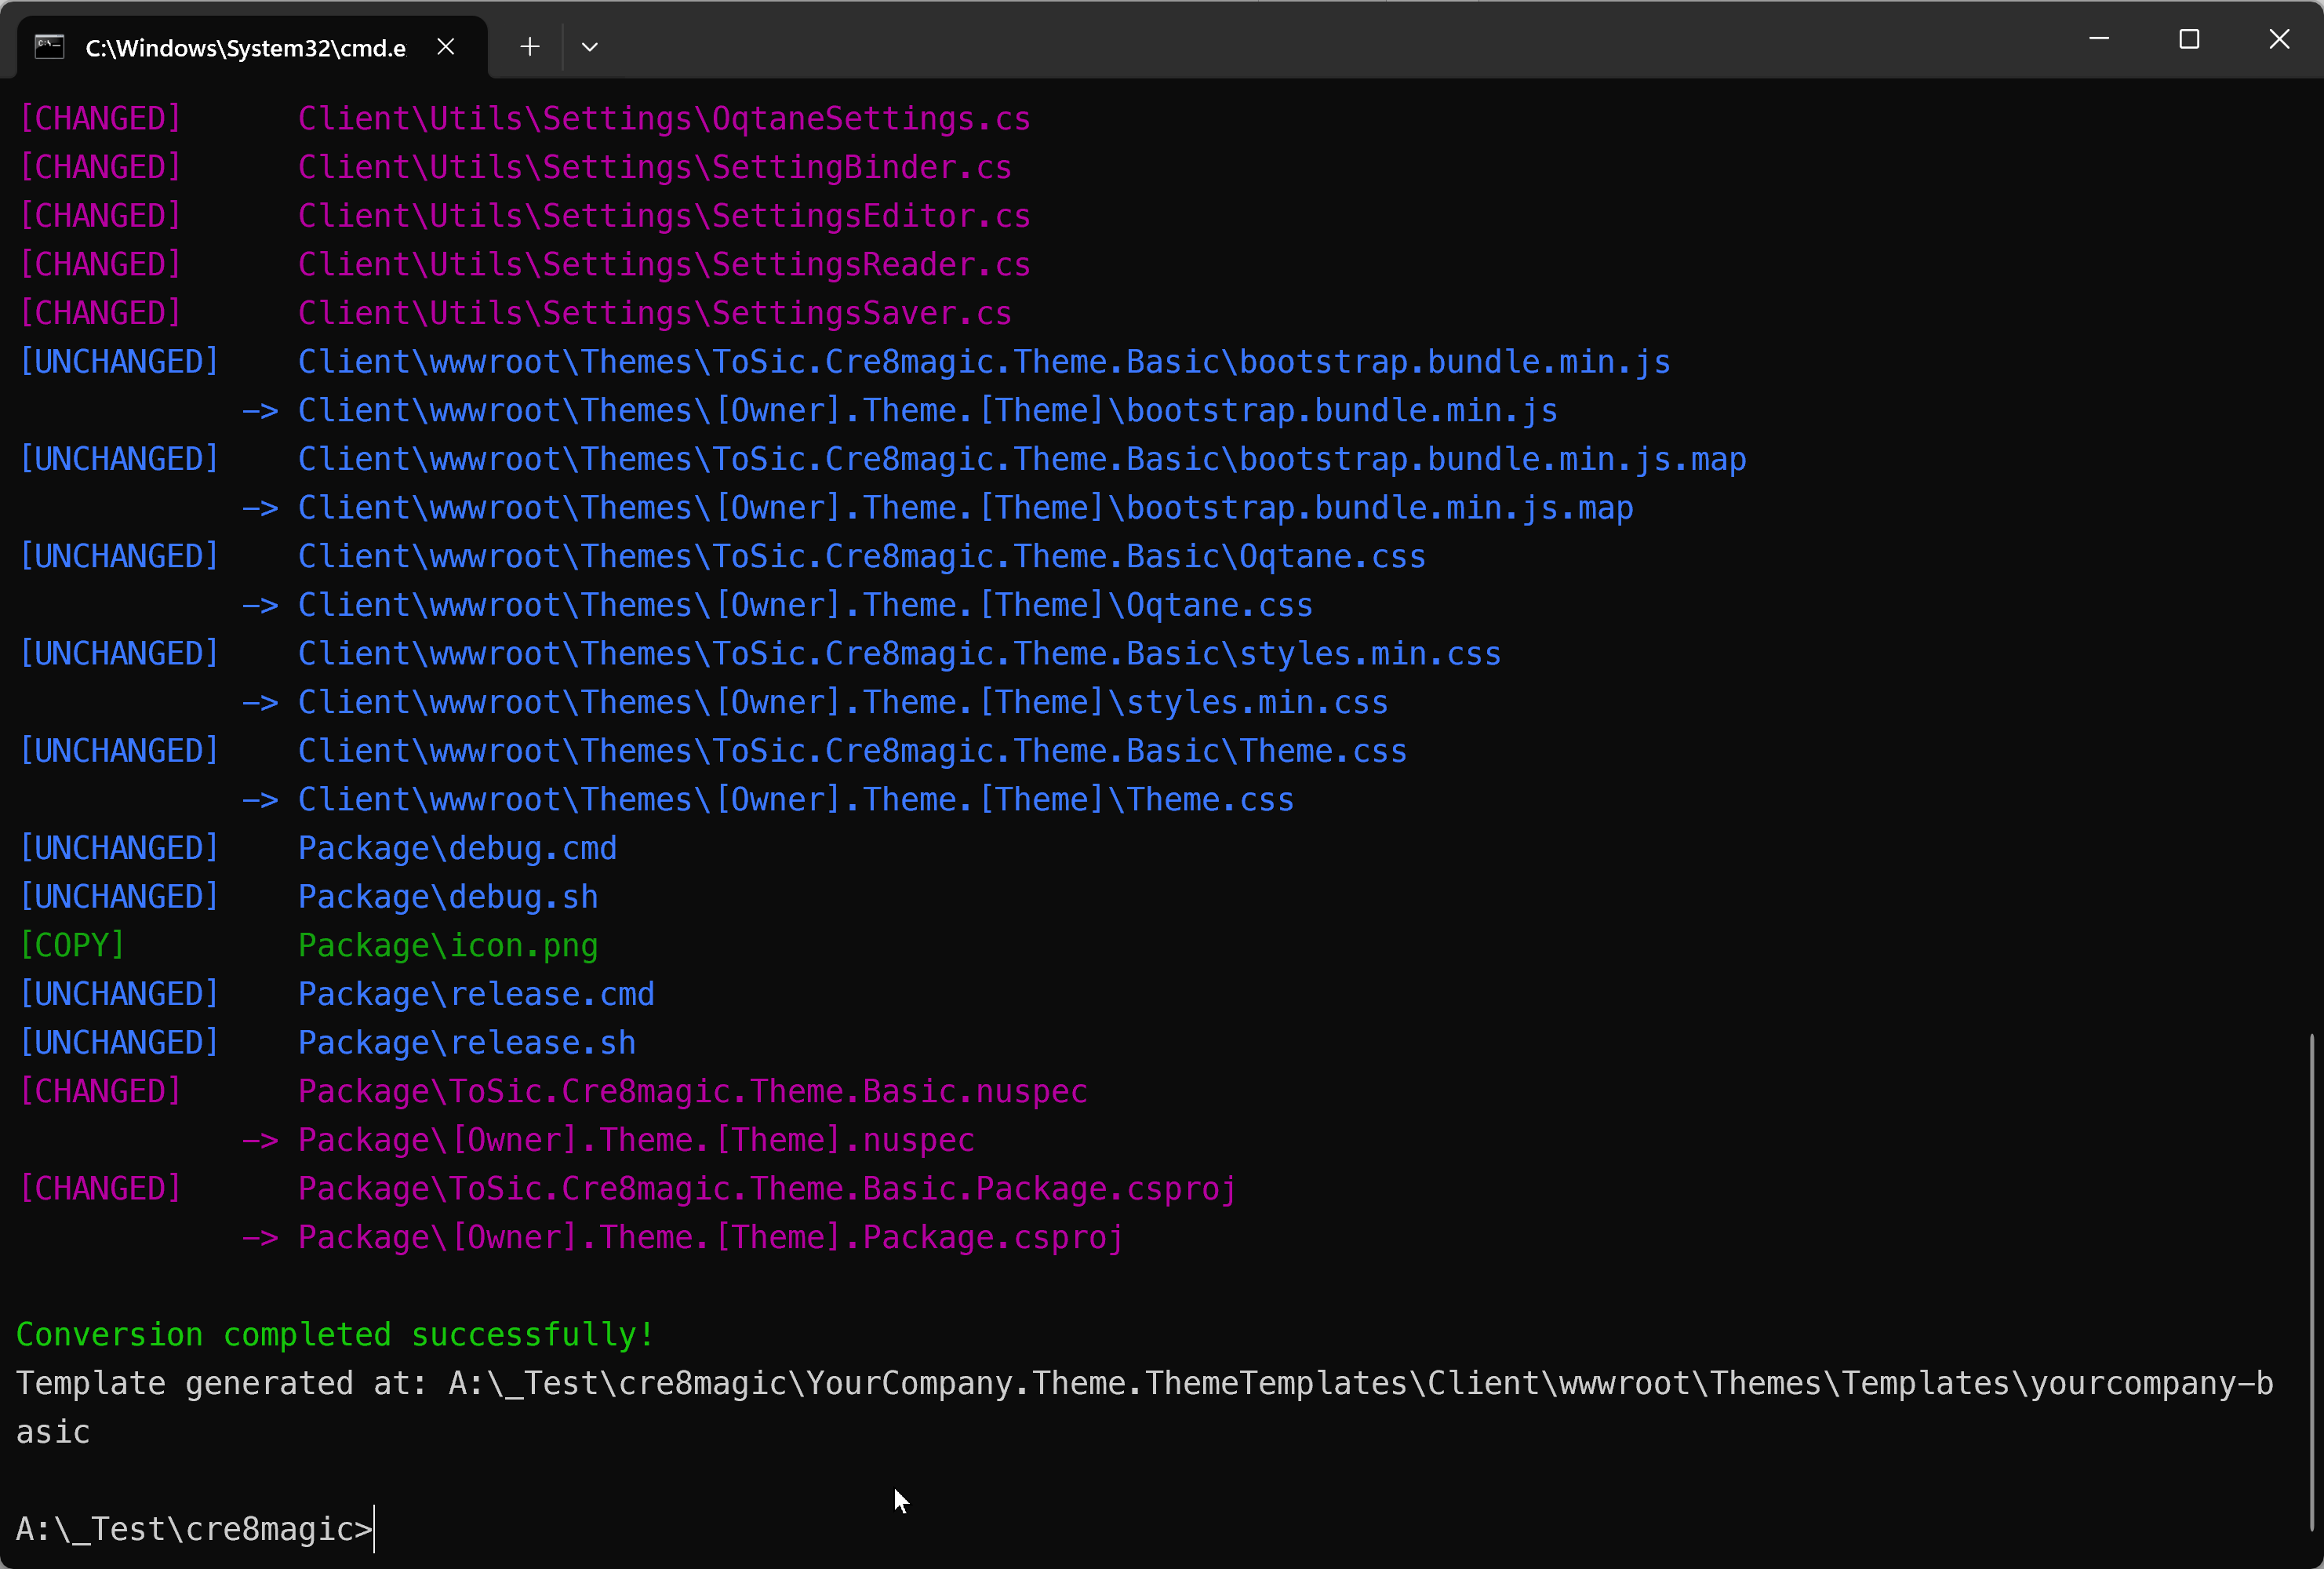Click the 'Template generated at' output path
2324x1569 pixels.
coord(1144,1384)
